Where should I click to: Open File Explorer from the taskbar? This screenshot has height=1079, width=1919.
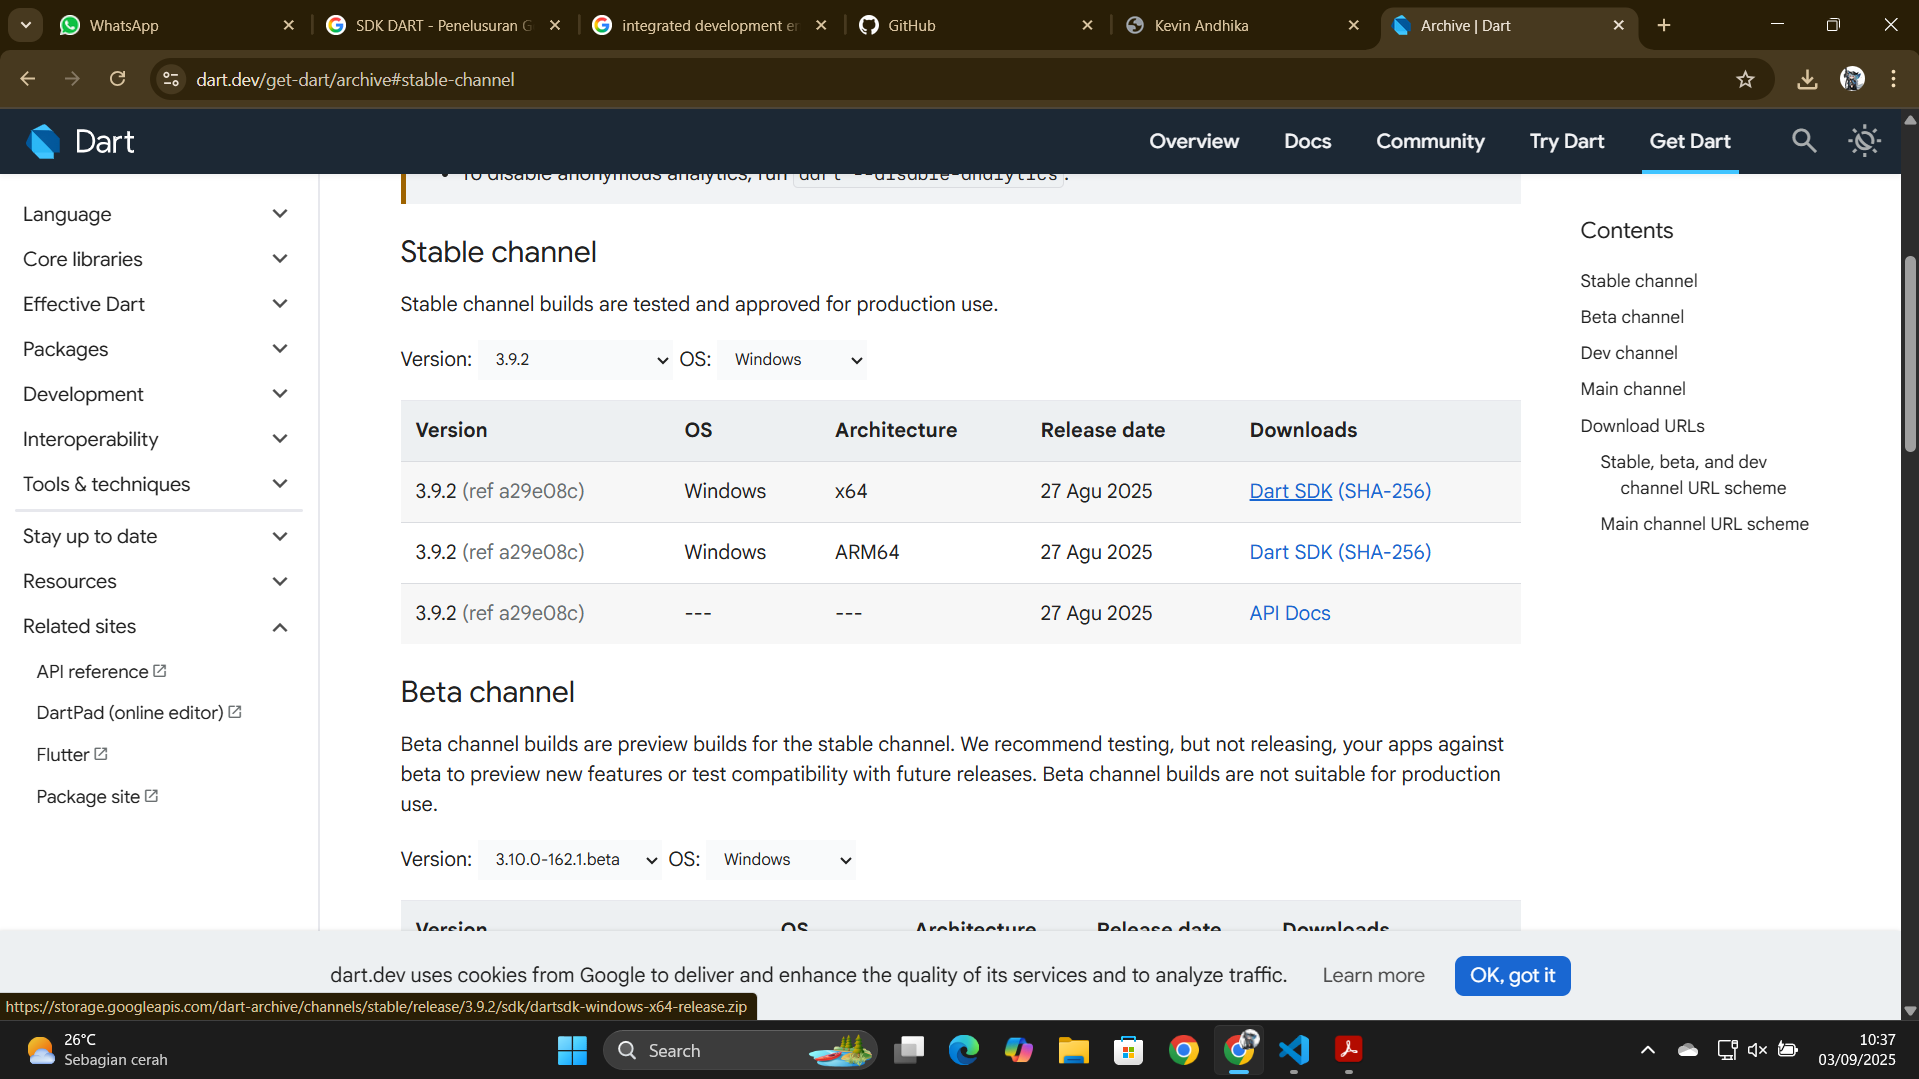coord(1073,1050)
